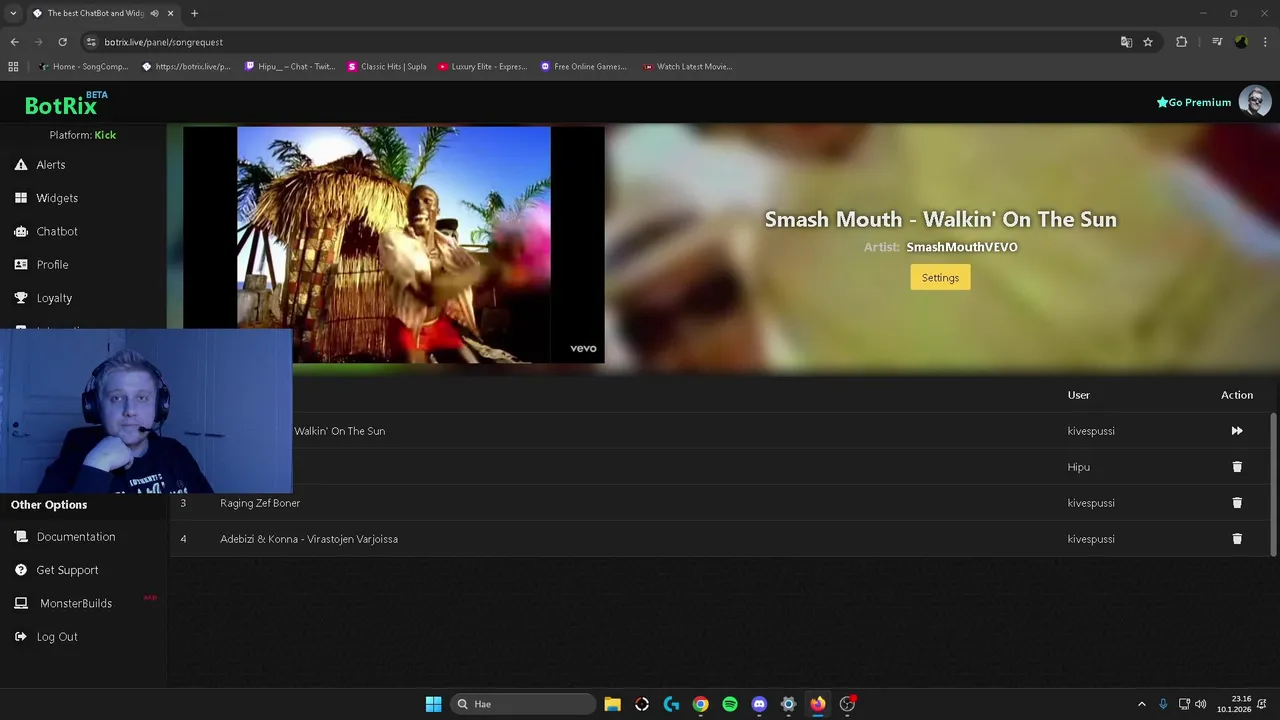Click the address bar URL
Image resolution: width=1280 pixels, height=720 pixels.
[163, 42]
